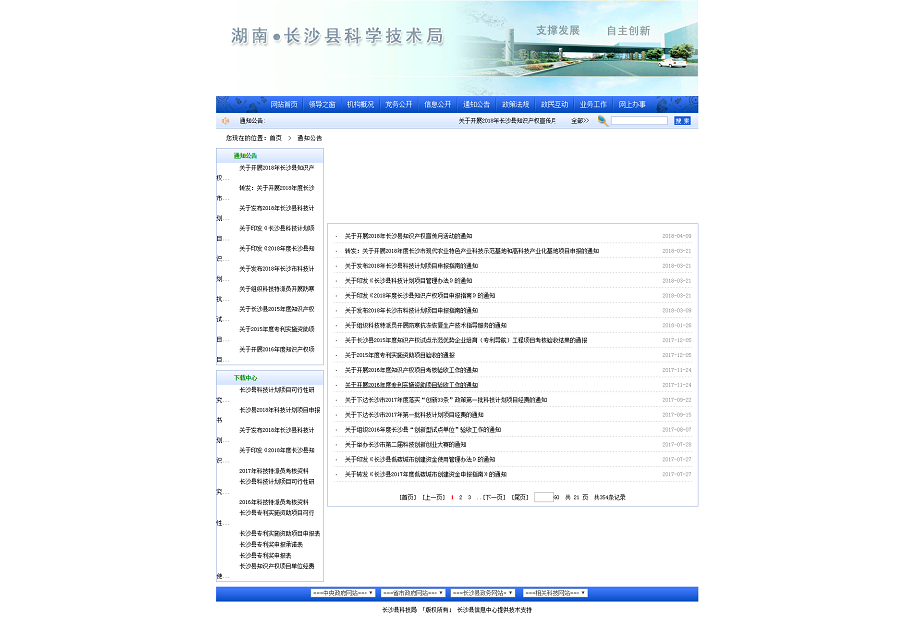This screenshot has height=628, width=914.
Task: Click the date 2017-07-28 in the list
Action: click(677, 445)
